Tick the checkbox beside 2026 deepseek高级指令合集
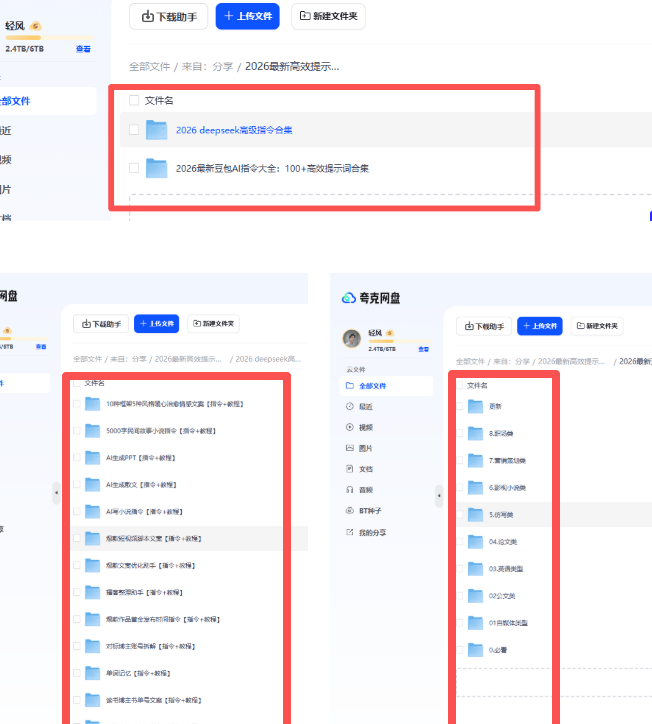 pos(134,130)
